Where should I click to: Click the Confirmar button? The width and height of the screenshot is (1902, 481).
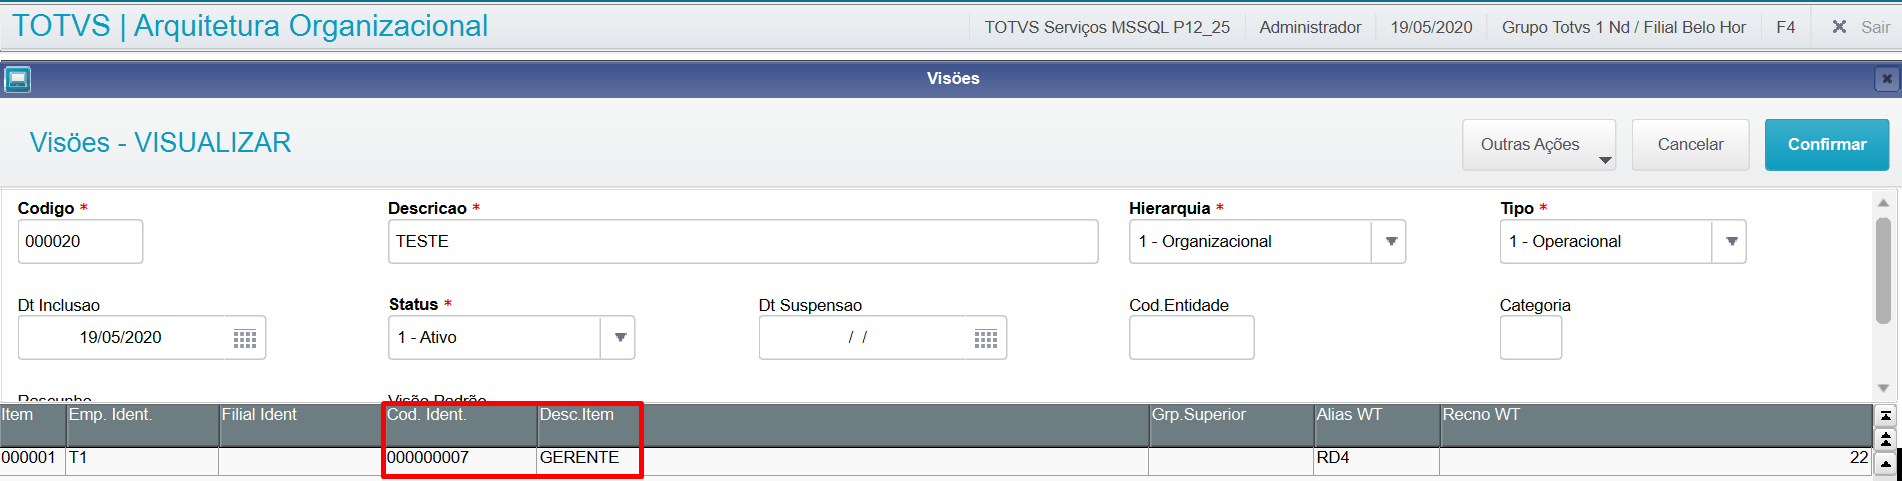tap(1827, 145)
